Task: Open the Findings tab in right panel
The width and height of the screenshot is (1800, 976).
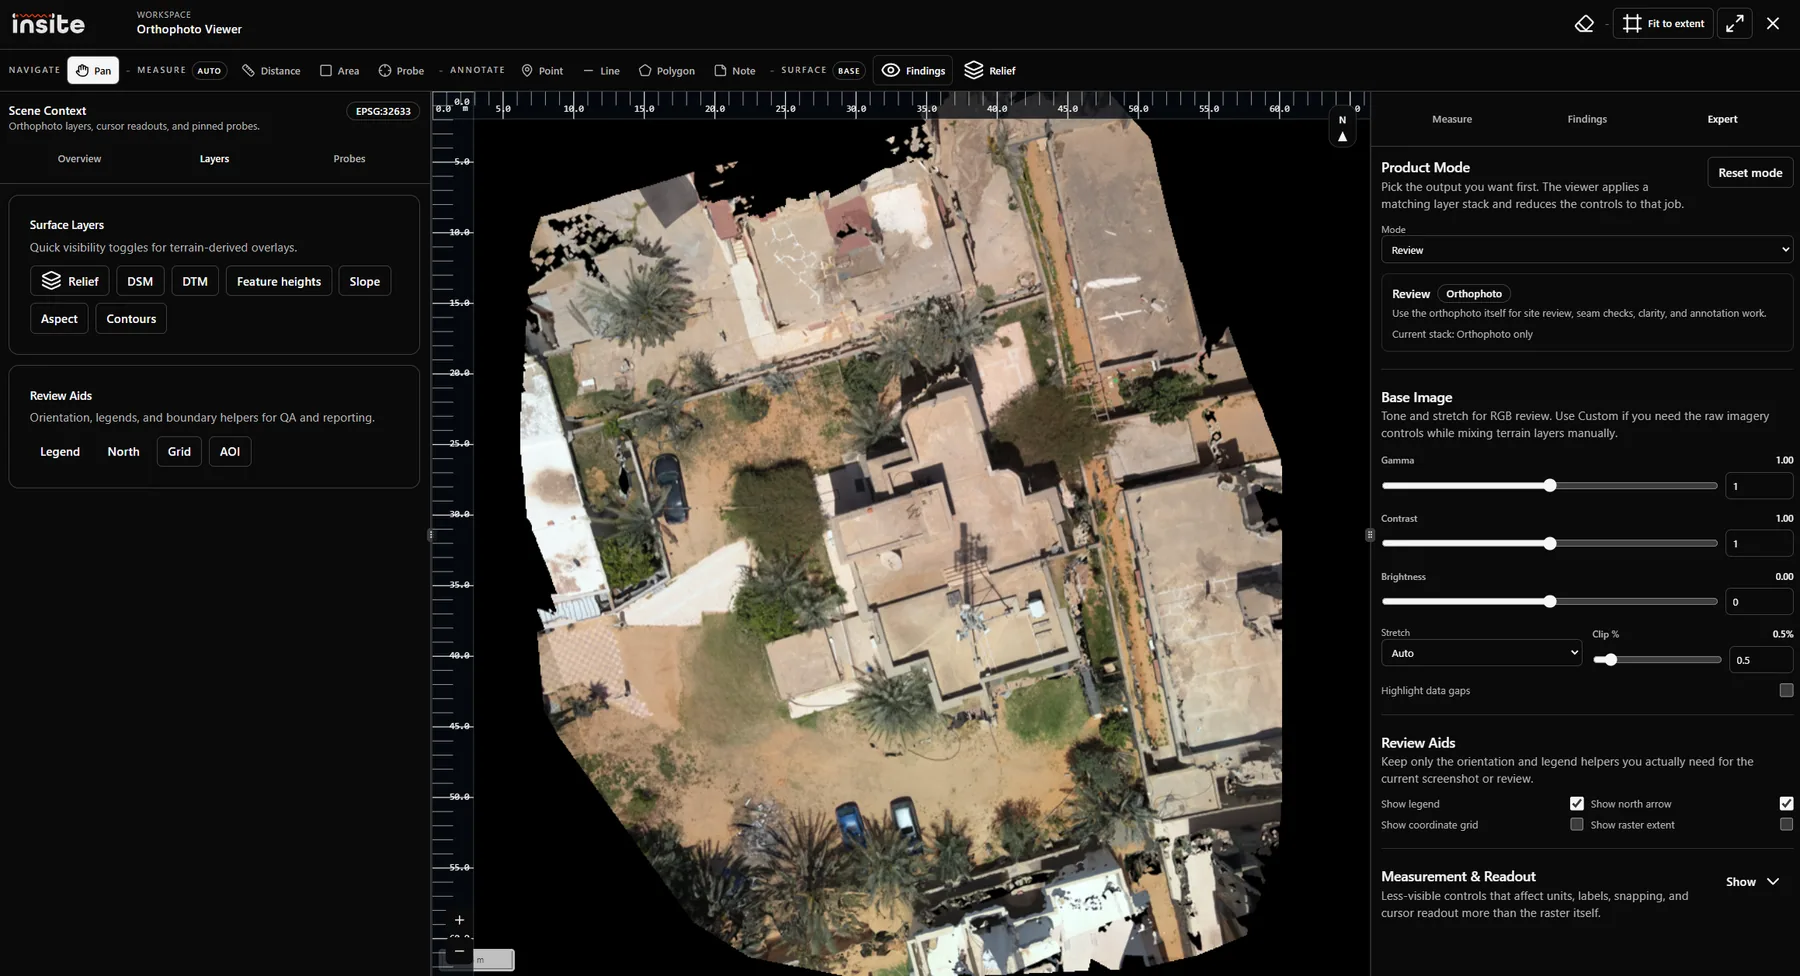Action: (x=1587, y=119)
